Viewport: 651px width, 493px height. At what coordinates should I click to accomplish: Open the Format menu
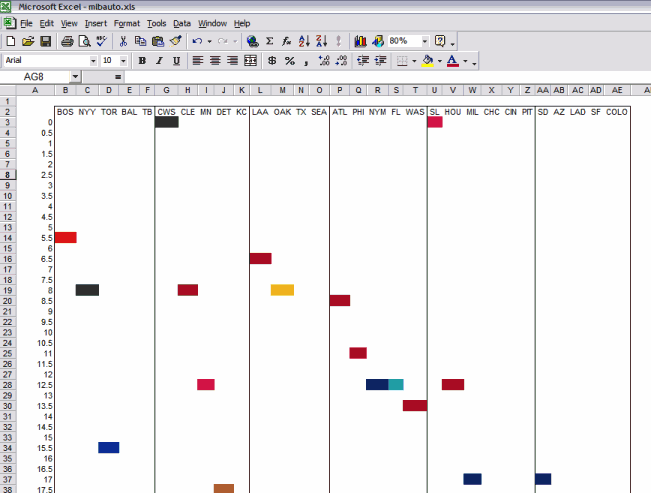point(127,23)
